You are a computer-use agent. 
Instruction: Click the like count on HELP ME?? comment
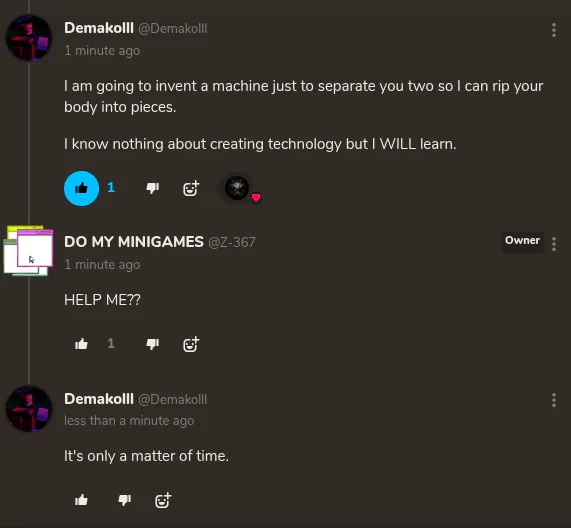pyautogui.click(x=111, y=343)
